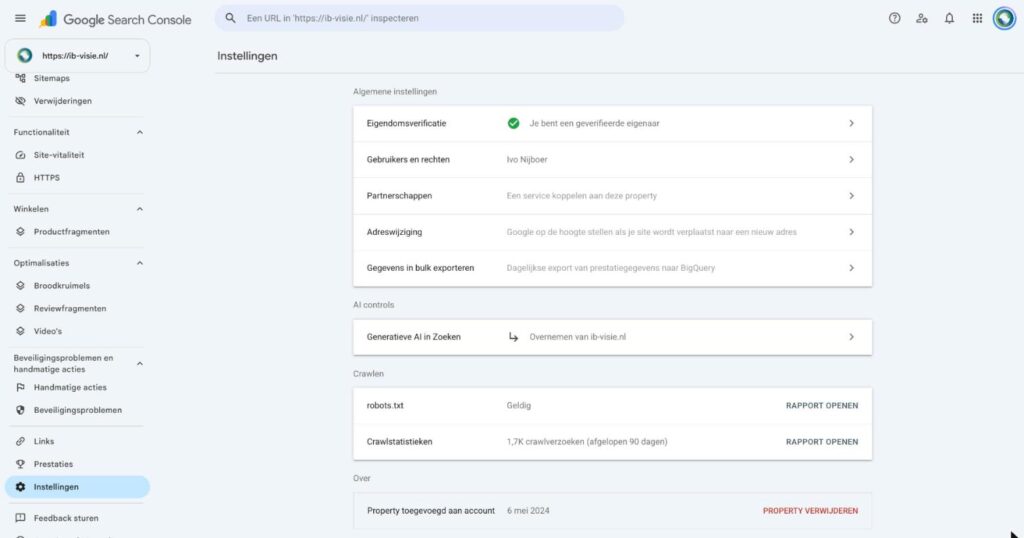Open Handmatige acties in sidebar
The width and height of the screenshot is (1024, 538).
point(70,388)
